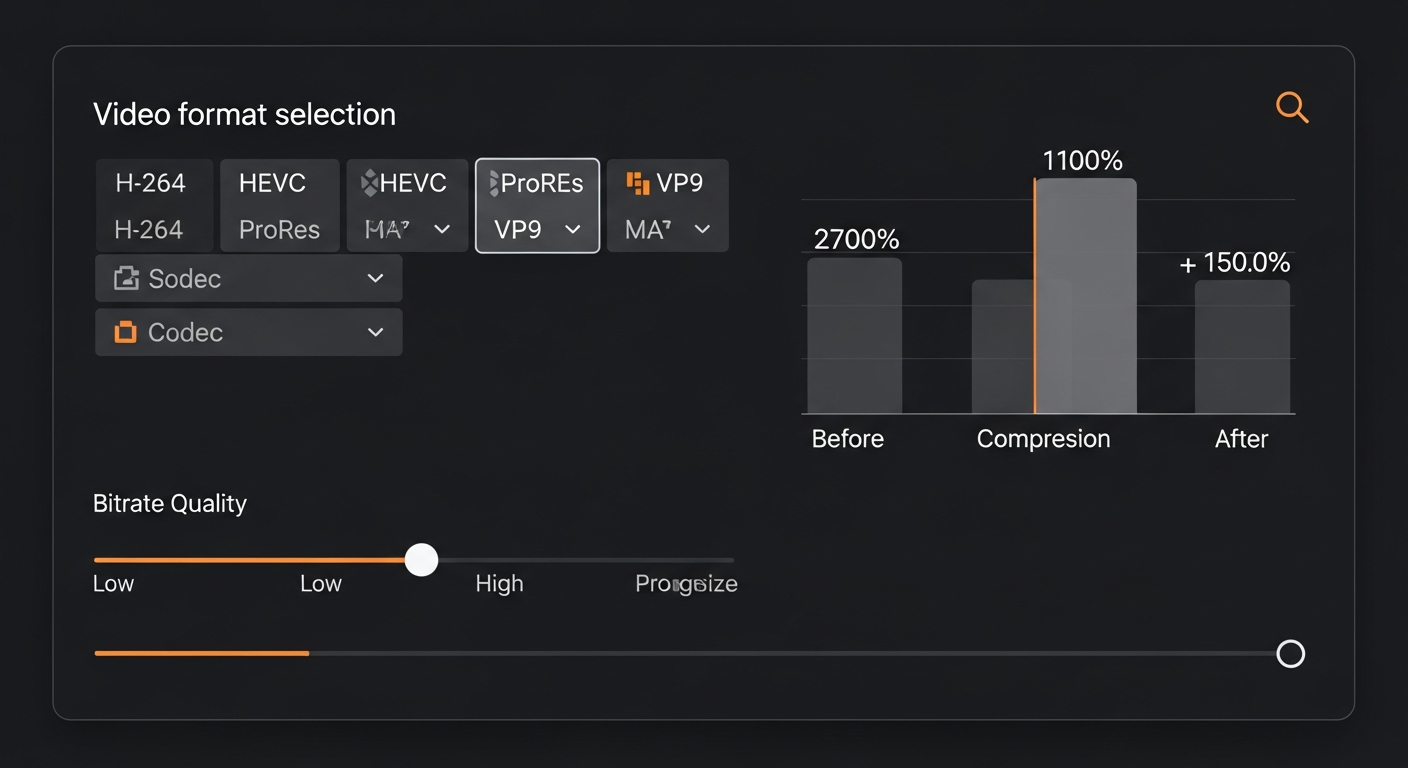
Task: Select the H-264 format tile
Action: click(153, 205)
